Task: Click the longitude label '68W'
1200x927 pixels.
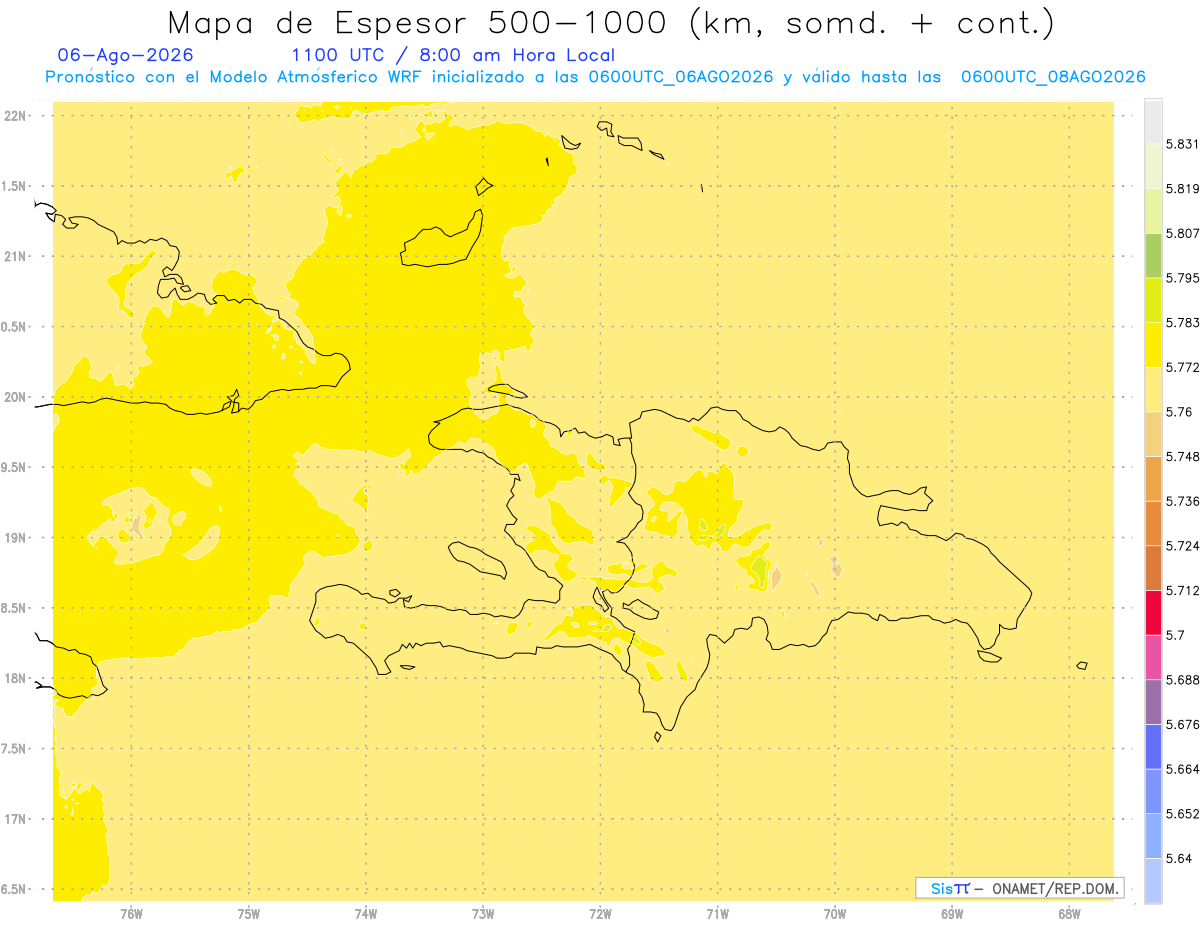Action: click(x=1069, y=914)
